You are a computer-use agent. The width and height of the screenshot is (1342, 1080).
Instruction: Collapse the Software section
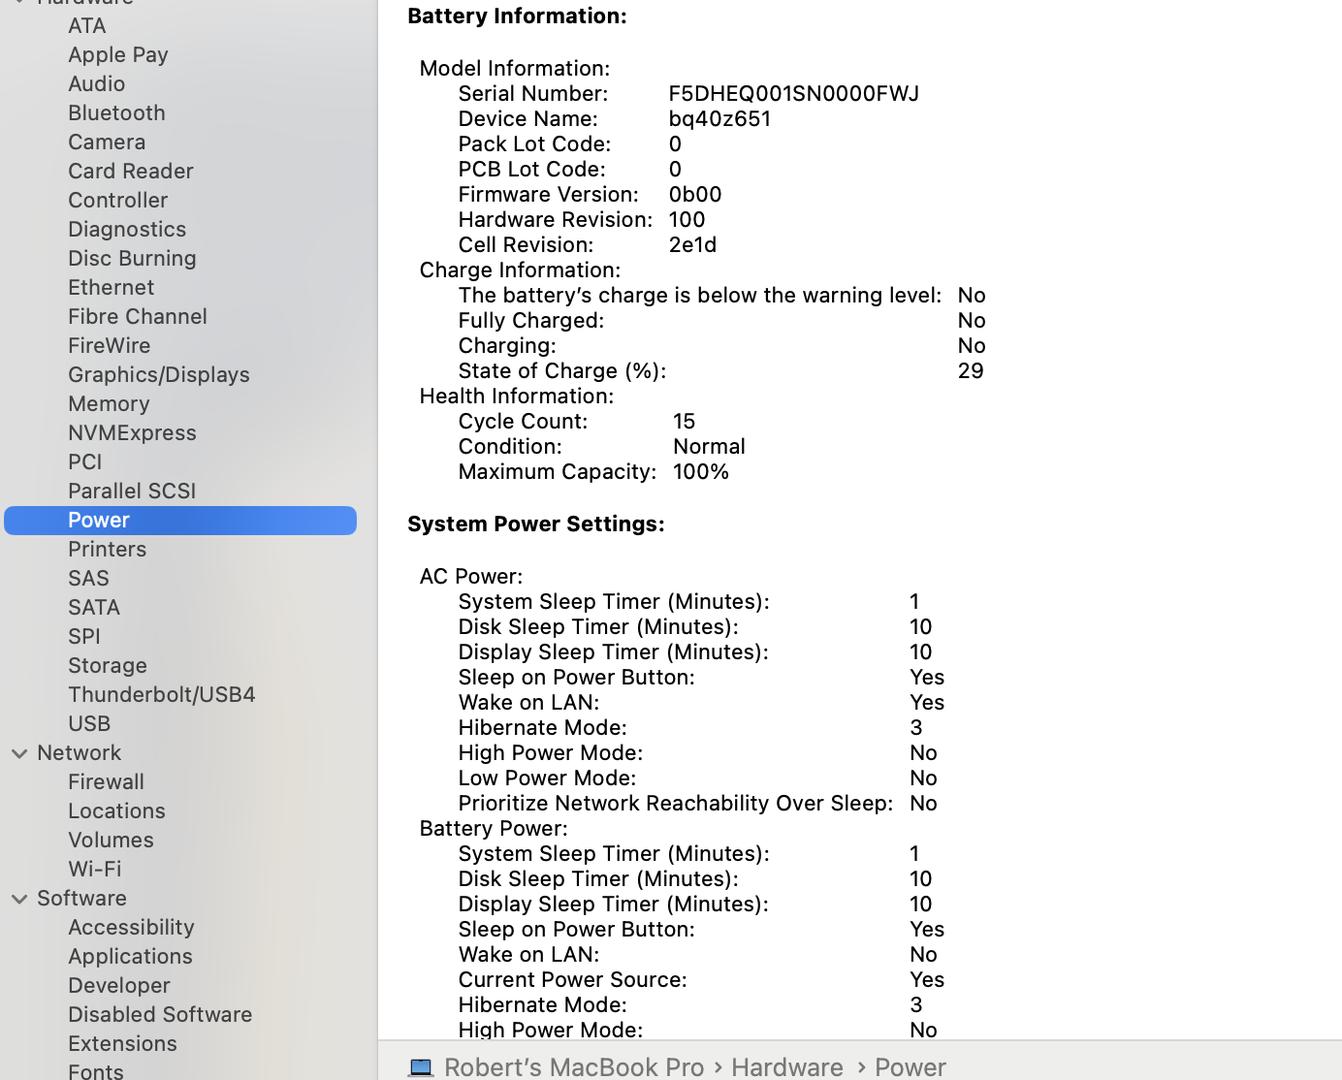19,899
